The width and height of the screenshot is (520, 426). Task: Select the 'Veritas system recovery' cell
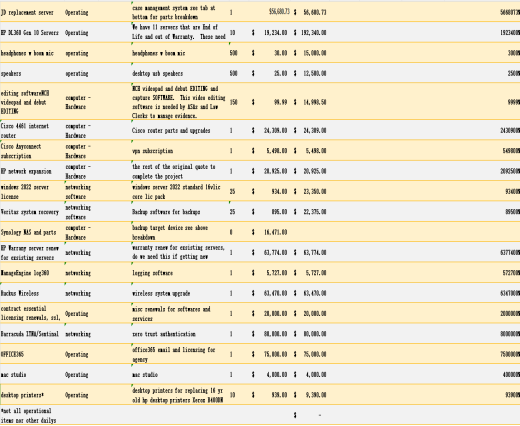pos(32,212)
